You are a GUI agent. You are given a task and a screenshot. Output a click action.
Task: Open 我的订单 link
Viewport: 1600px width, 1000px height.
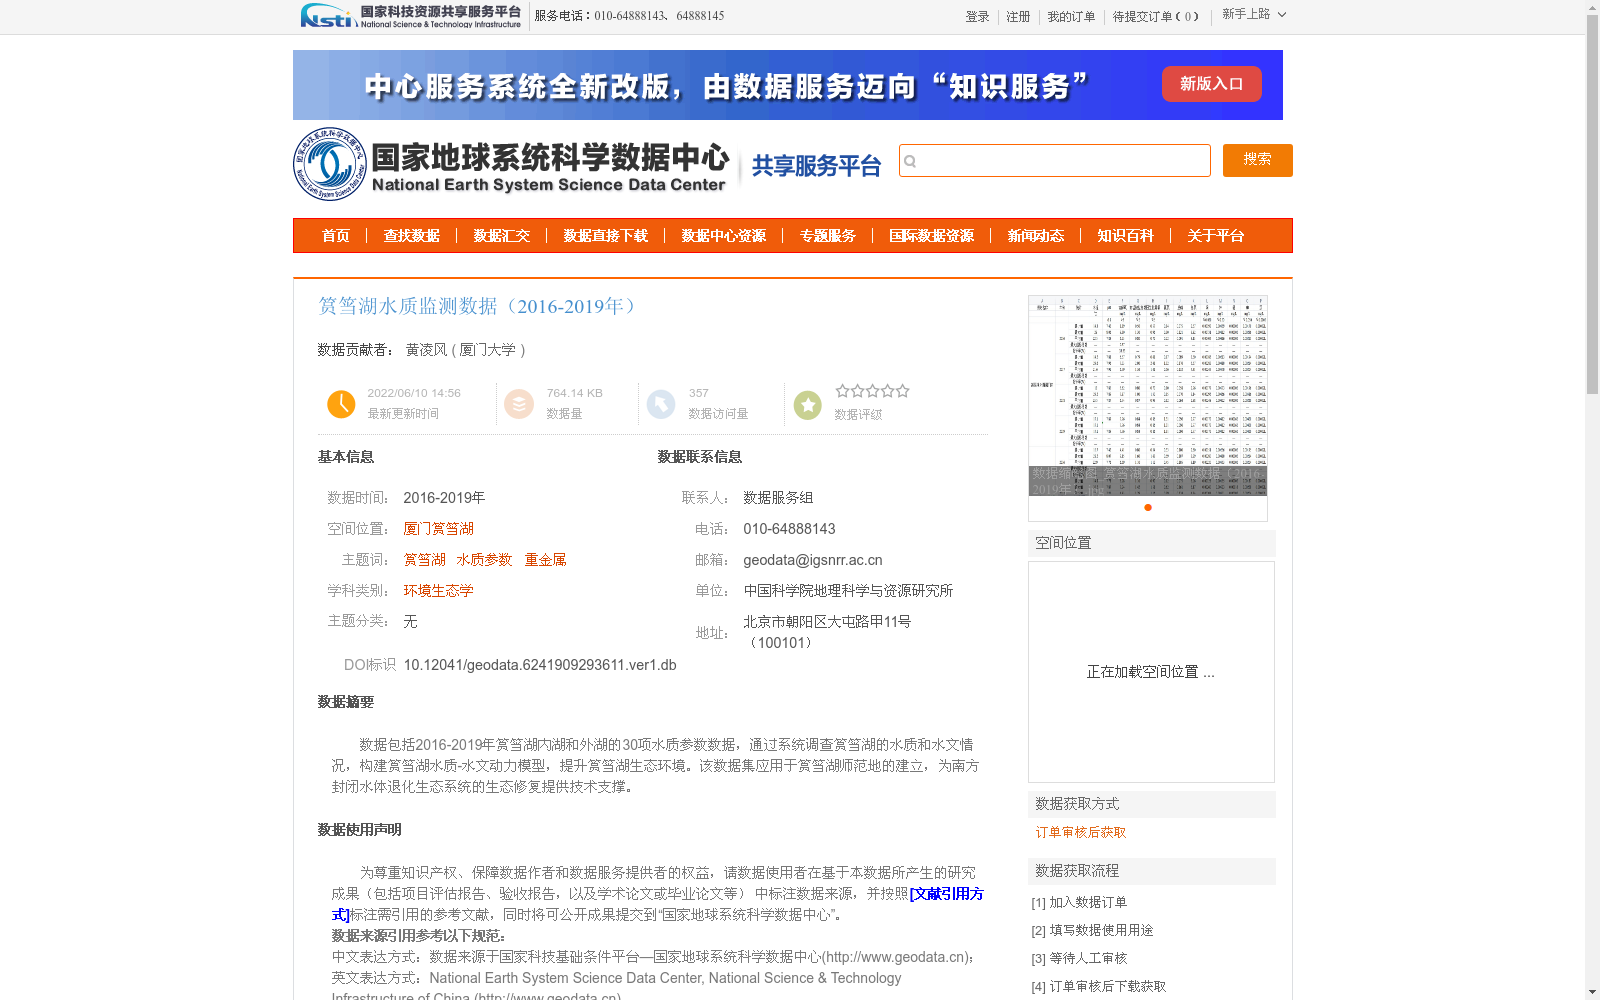tap(1071, 17)
